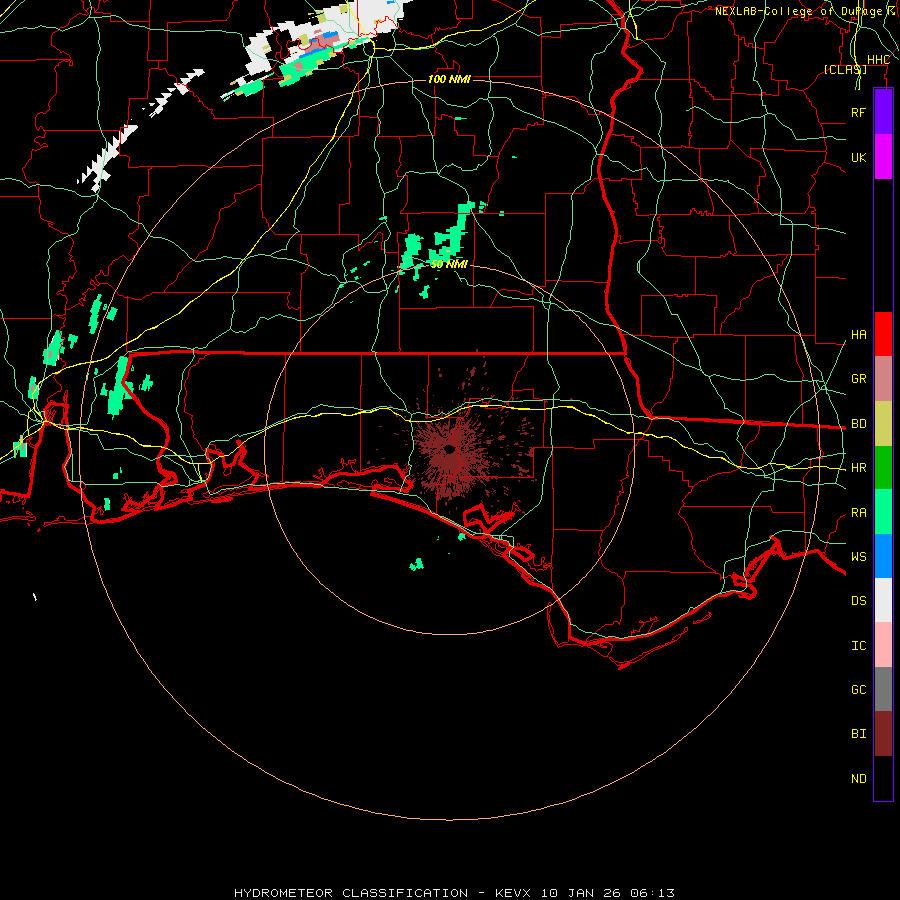This screenshot has height=900, width=900.
Task: Click the GC legend label
Action: click(858, 690)
